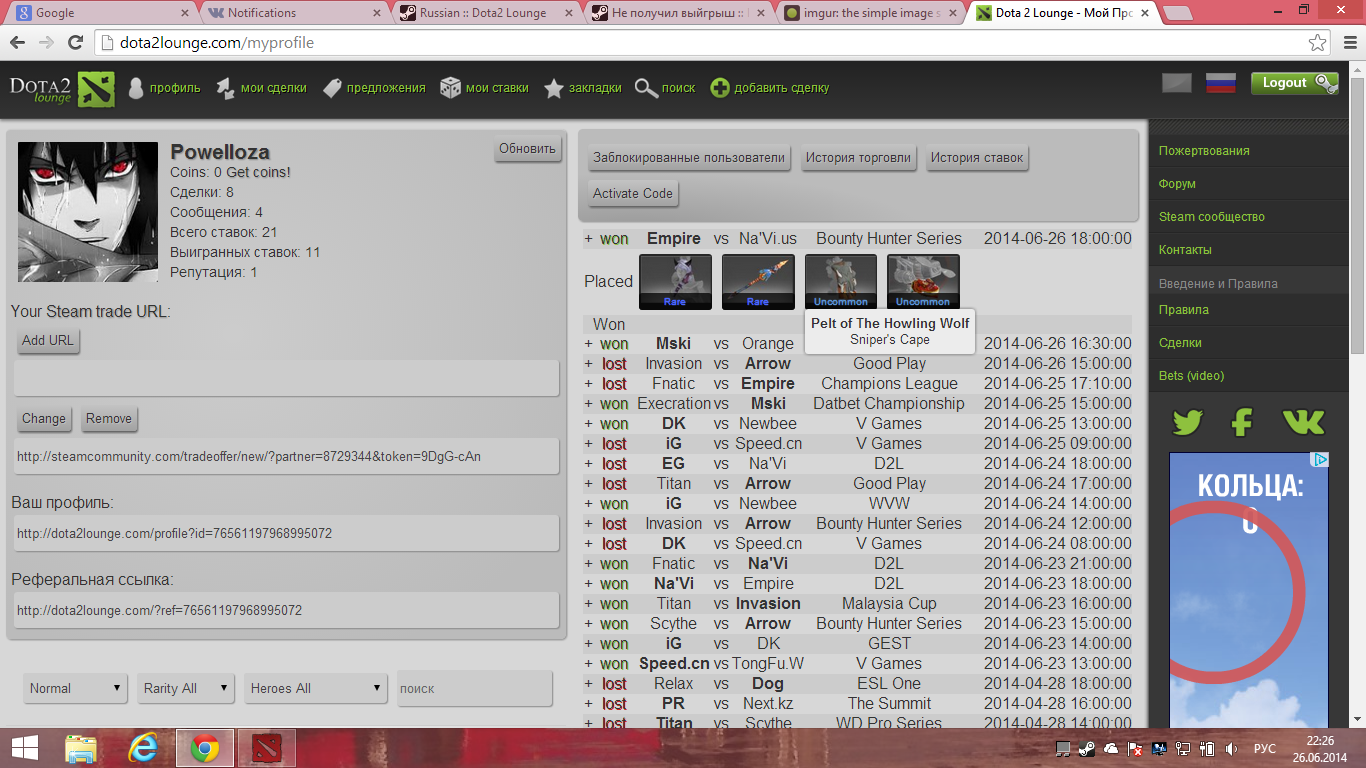Click the Steam tray icon
This screenshot has width=1366, height=768.
pos(1088,748)
